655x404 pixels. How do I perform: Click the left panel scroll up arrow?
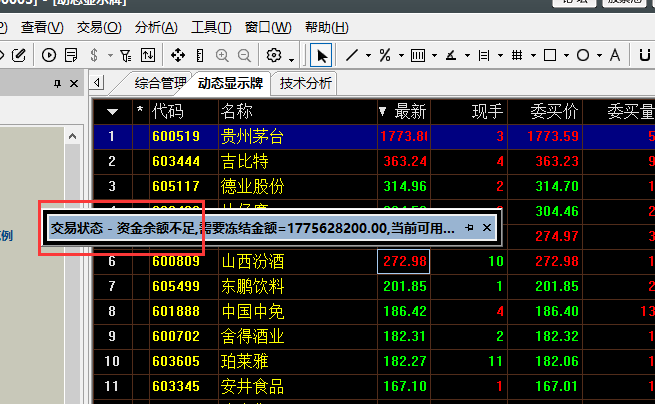click(73, 136)
